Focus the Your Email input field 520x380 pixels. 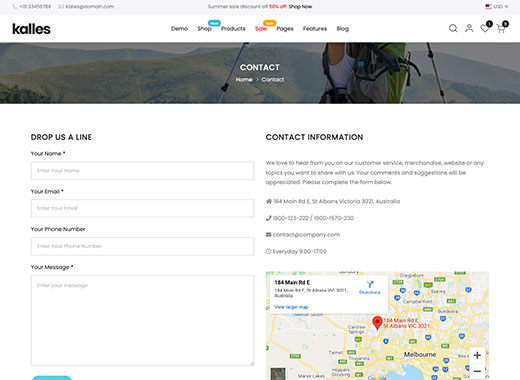coord(143,208)
